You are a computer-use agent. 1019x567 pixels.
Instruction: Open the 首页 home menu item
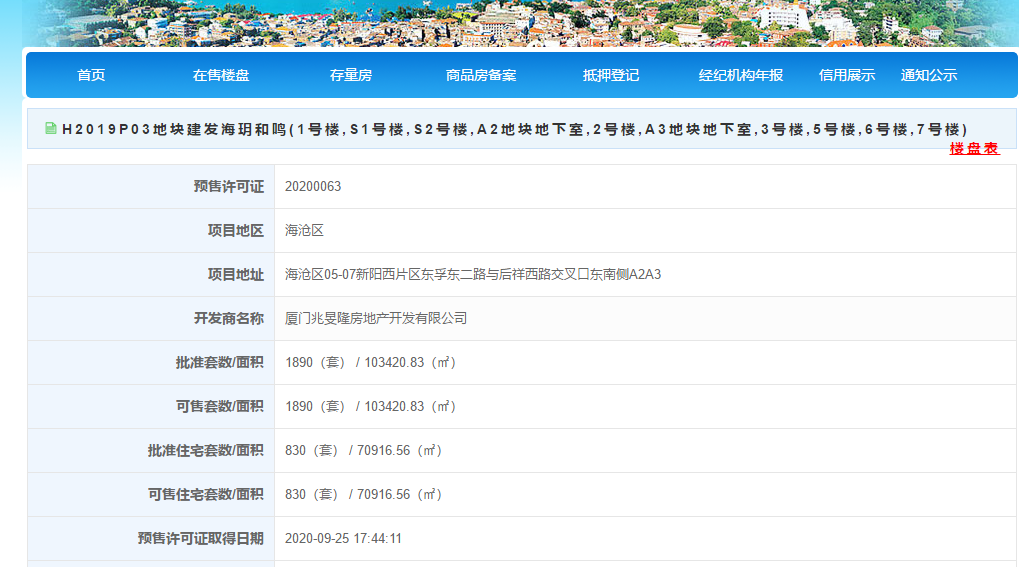(91, 75)
